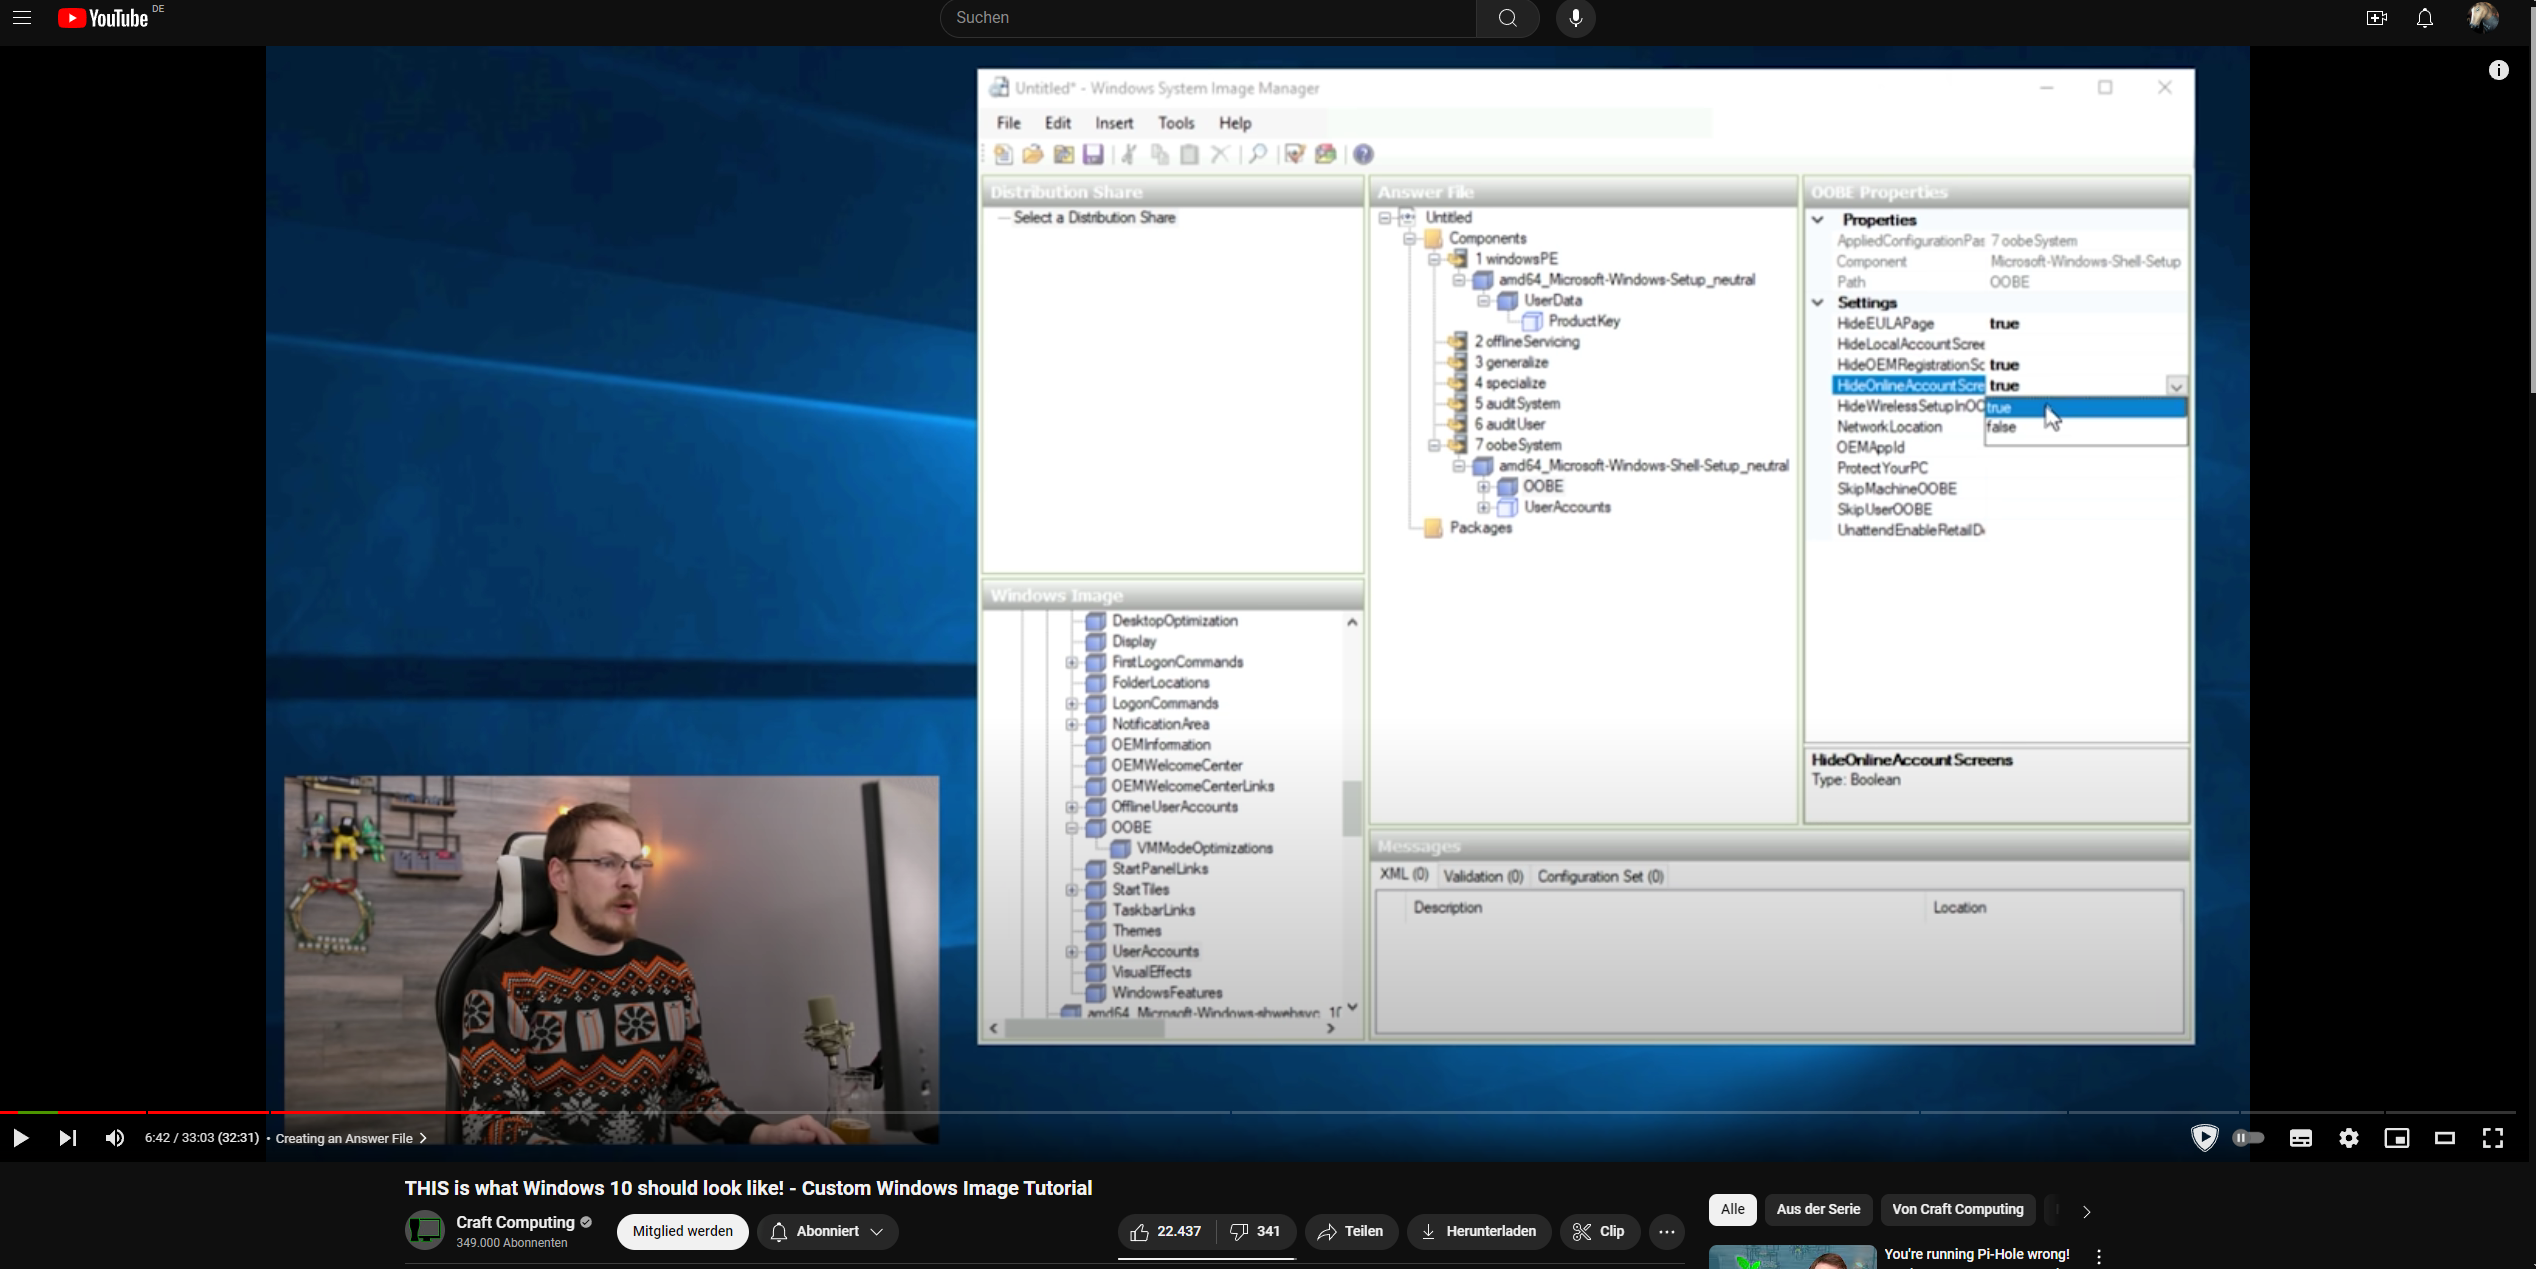Viewport: 2536px width, 1269px height.
Task: Select the Aus der Serie chip
Action: [x=1817, y=1209]
